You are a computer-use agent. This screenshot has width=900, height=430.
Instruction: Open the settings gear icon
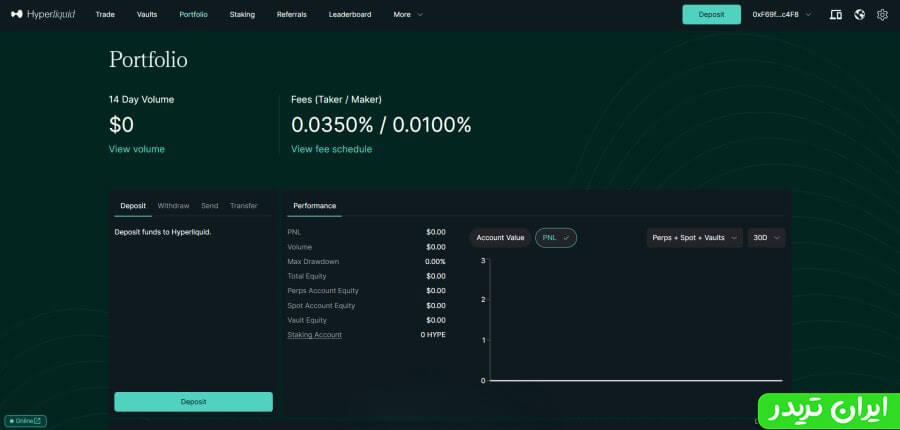tap(882, 15)
